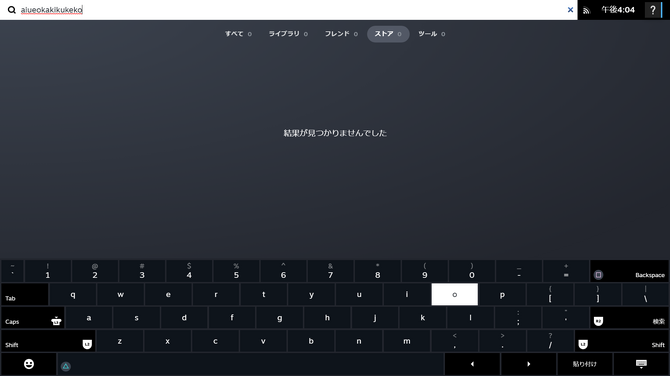670x376 pixels.
Task: Switch to the すべて tab
Action: point(238,34)
